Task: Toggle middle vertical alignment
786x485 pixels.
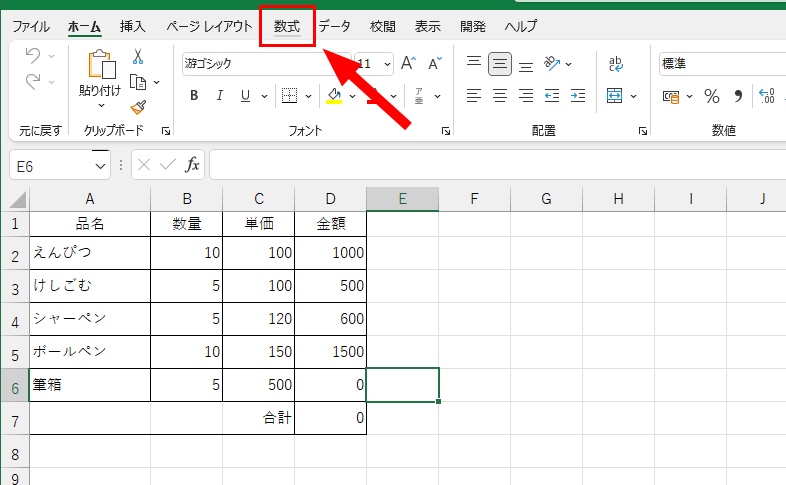Action: tap(500, 64)
